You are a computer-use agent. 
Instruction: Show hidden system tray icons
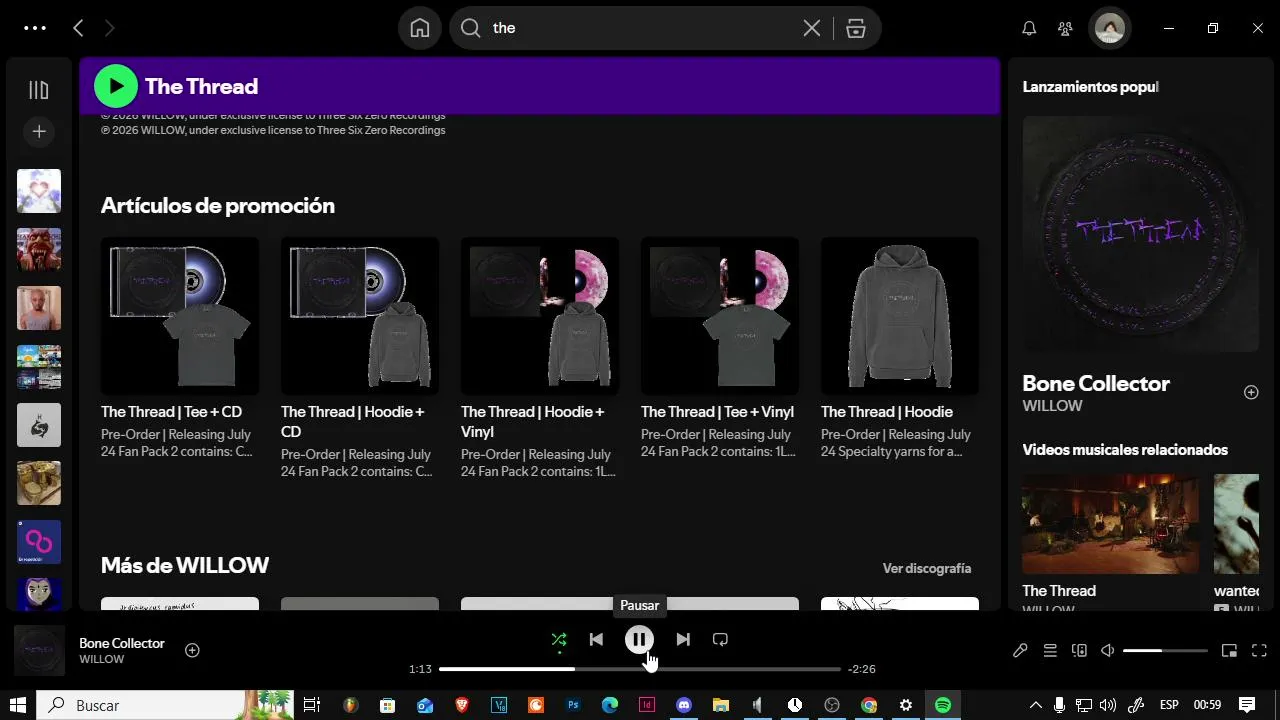pos(1036,705)
